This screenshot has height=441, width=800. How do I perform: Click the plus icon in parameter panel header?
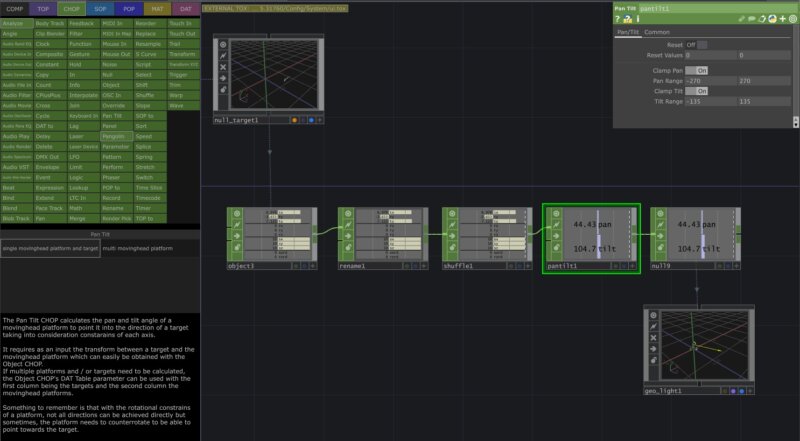(783, 19)
